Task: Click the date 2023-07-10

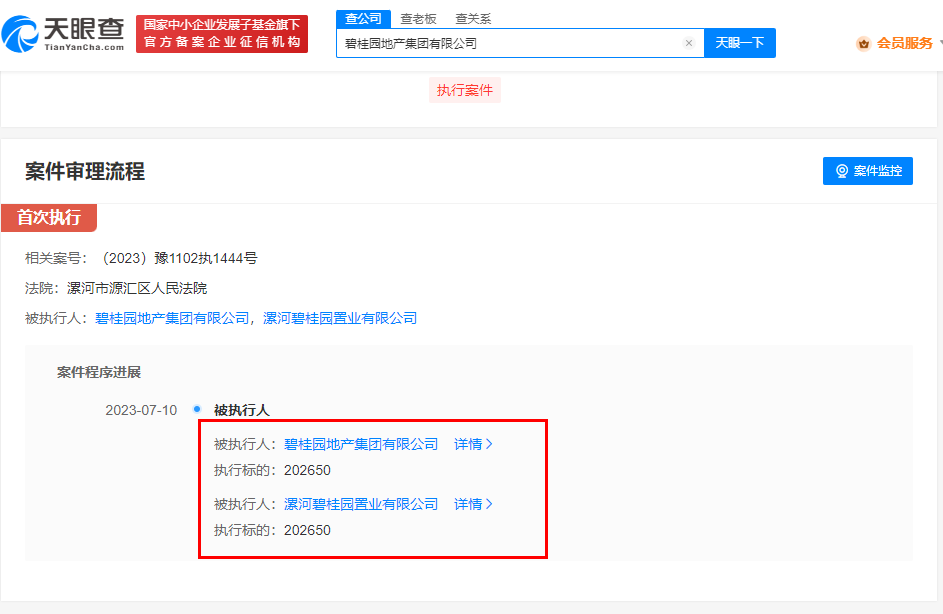Action: (141, 410)
